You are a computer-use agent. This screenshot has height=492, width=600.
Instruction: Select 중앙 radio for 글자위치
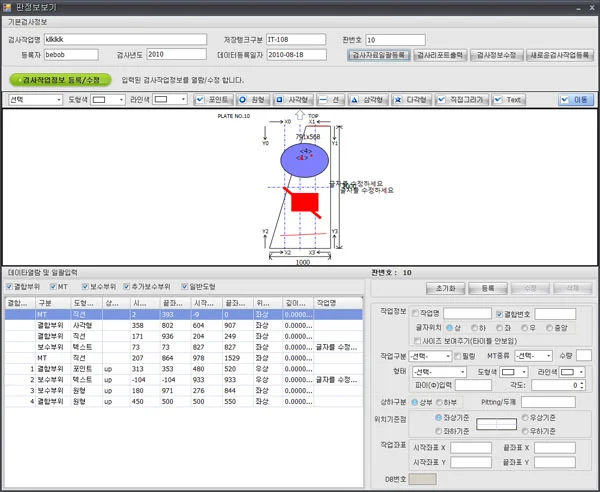549,328
